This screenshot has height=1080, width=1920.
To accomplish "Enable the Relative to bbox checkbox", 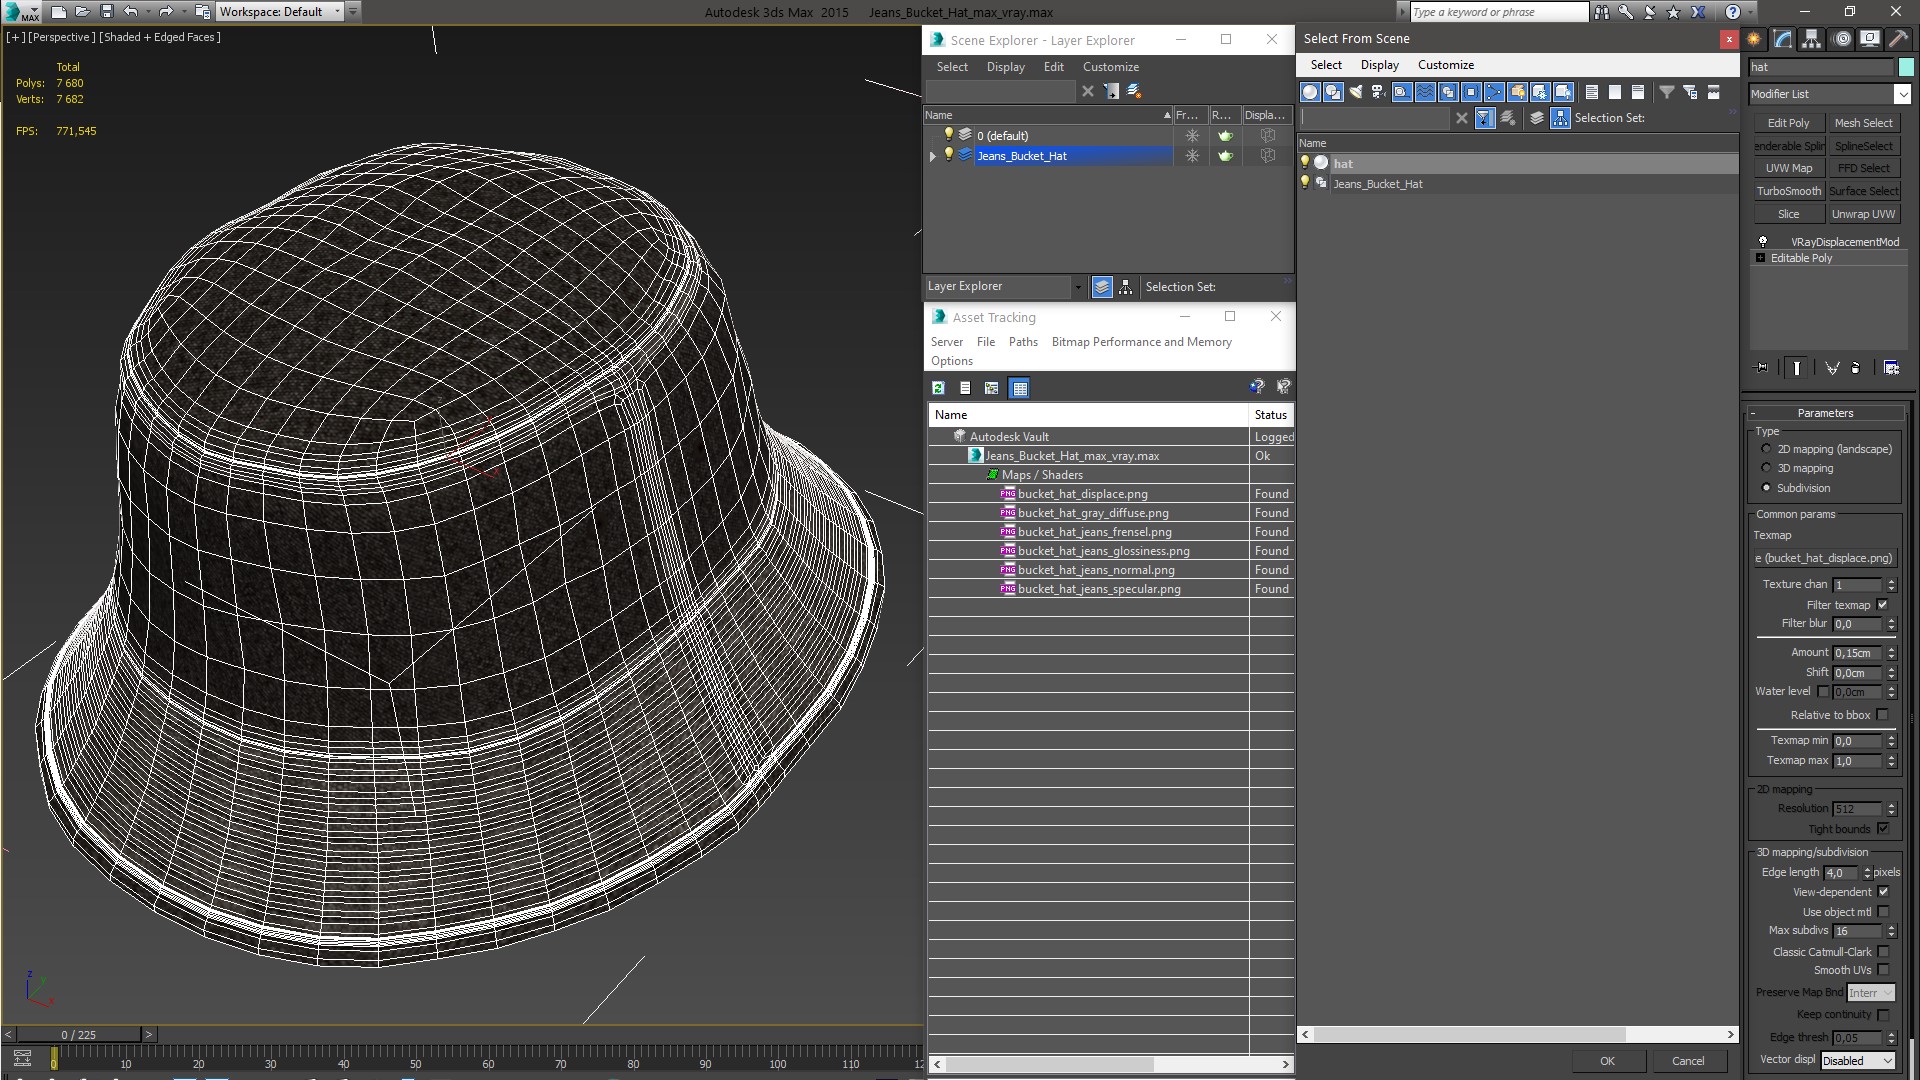I will click(1883, 715).
